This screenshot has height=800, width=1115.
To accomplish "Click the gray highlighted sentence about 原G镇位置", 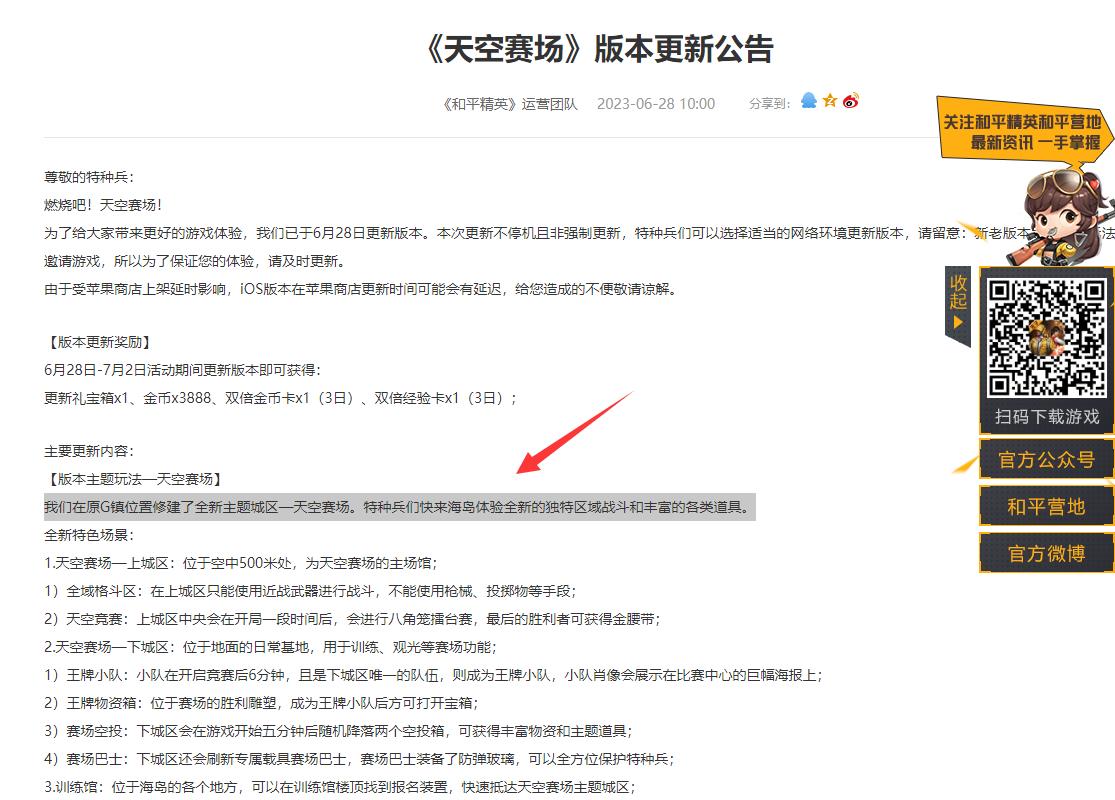I will (x=398, y=507).
